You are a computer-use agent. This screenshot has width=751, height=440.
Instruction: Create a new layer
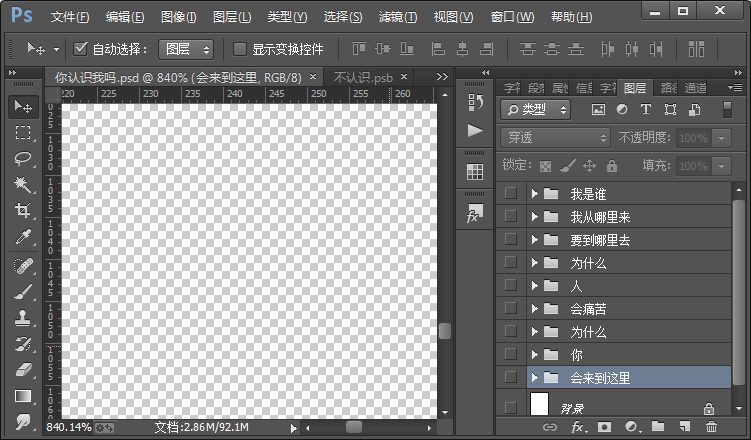coord(685,426)
